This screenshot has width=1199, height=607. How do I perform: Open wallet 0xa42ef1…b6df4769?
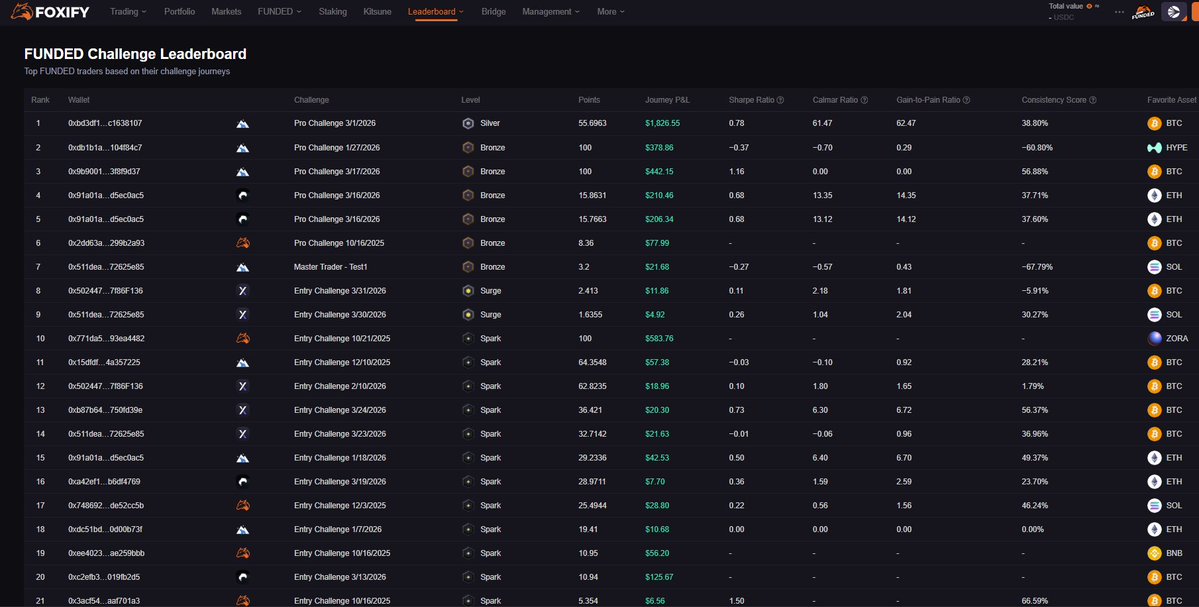[103, 482]
